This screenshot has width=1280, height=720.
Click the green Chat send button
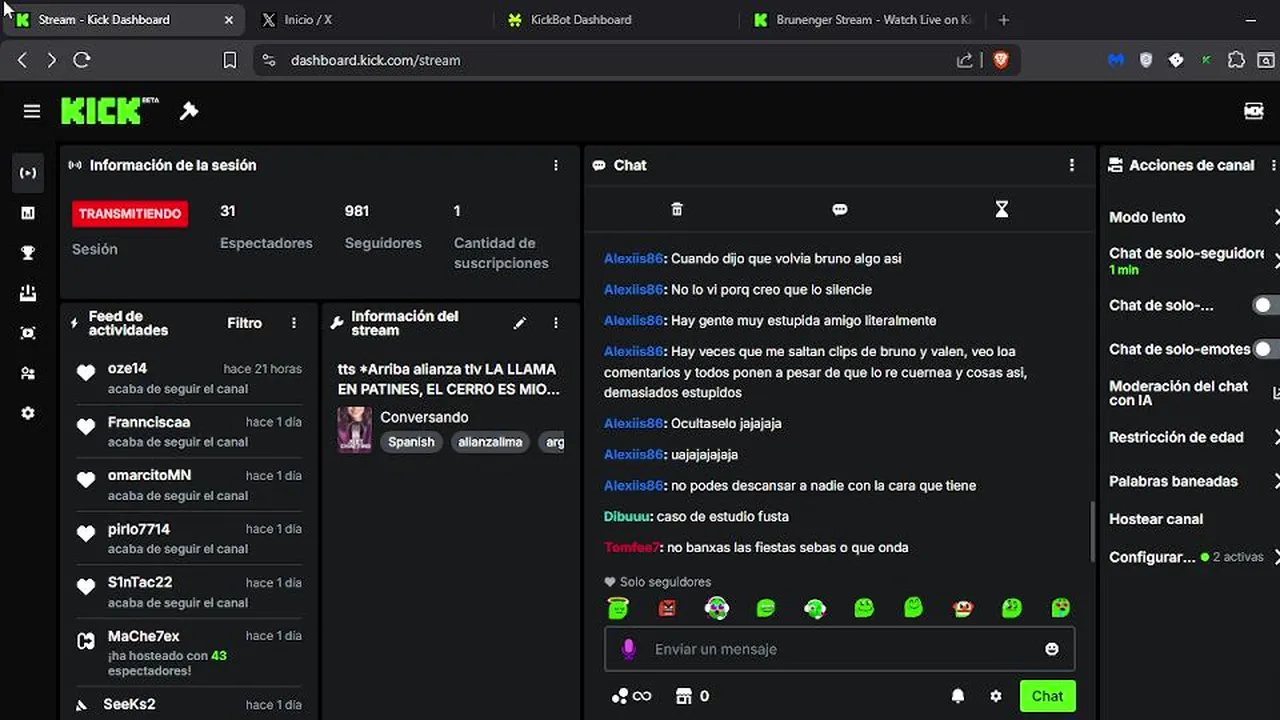(1047, 696)
